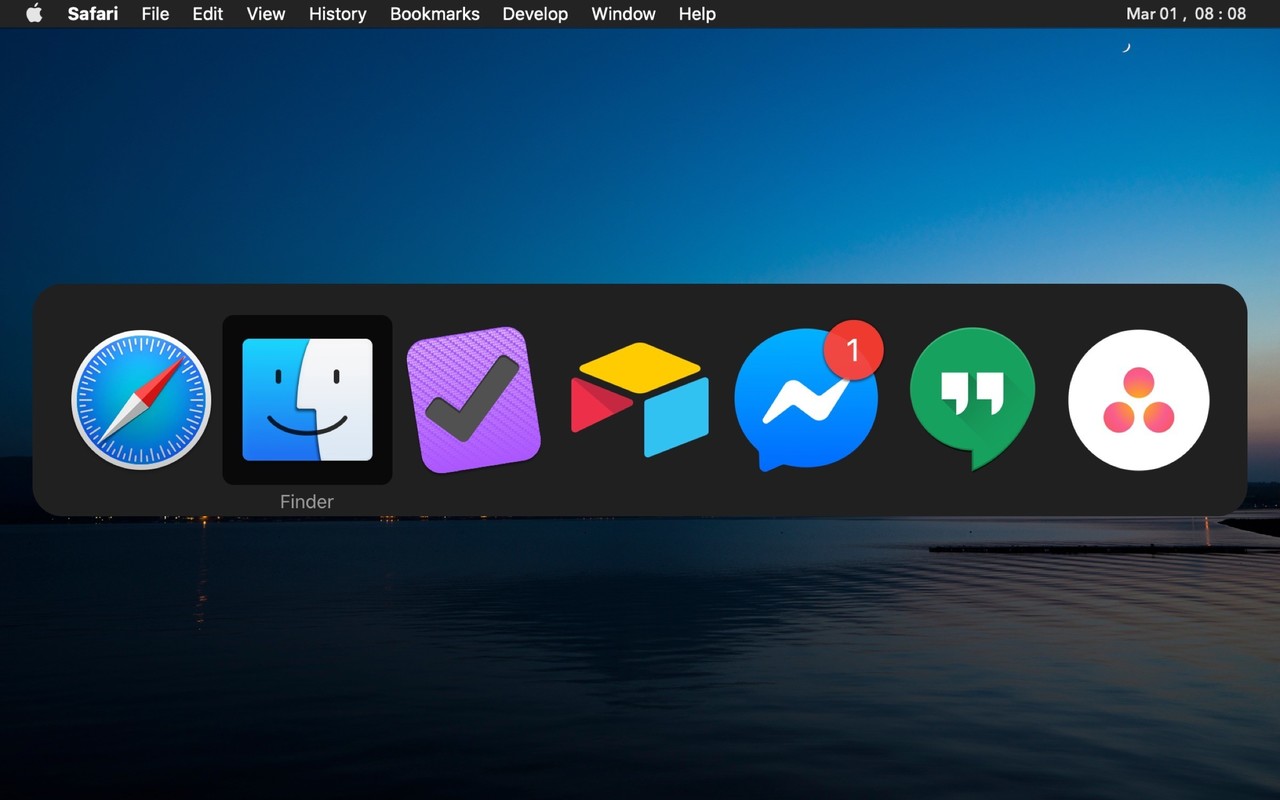
Task: Switch to the Airtable app icon
Action: point(640,400)
